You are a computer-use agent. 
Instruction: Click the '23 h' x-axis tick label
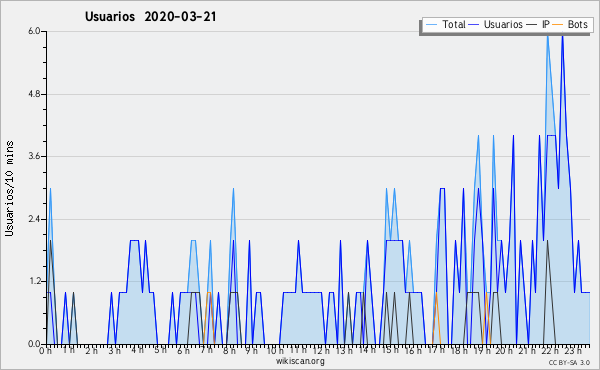(574, 350)
